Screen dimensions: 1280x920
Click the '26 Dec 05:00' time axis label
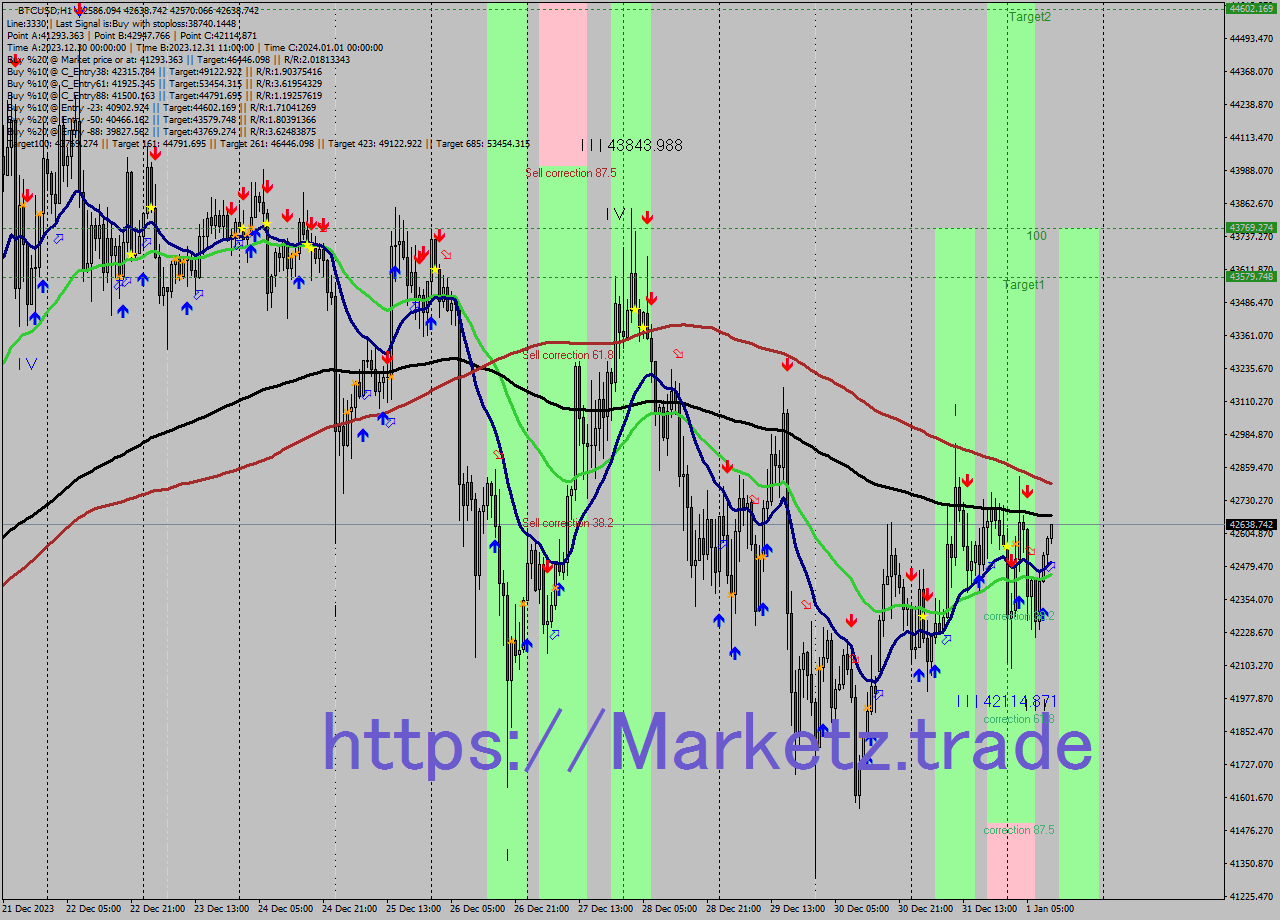[x=478, y=909]
